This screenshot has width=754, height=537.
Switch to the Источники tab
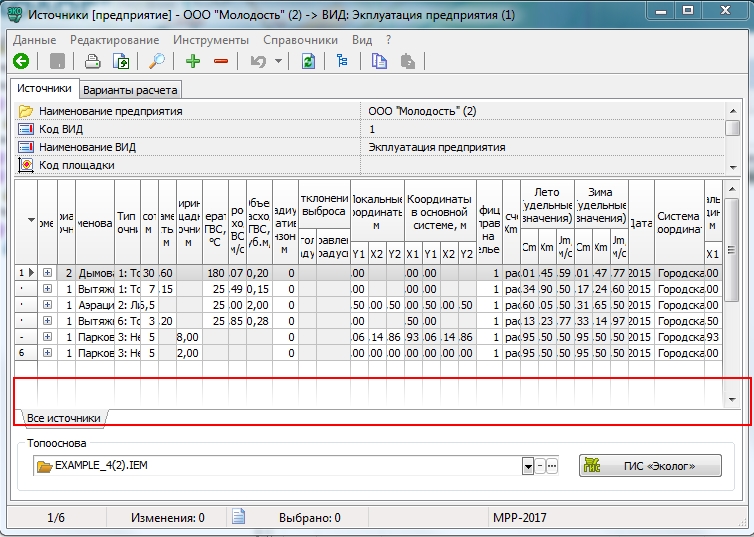[44, 88]
